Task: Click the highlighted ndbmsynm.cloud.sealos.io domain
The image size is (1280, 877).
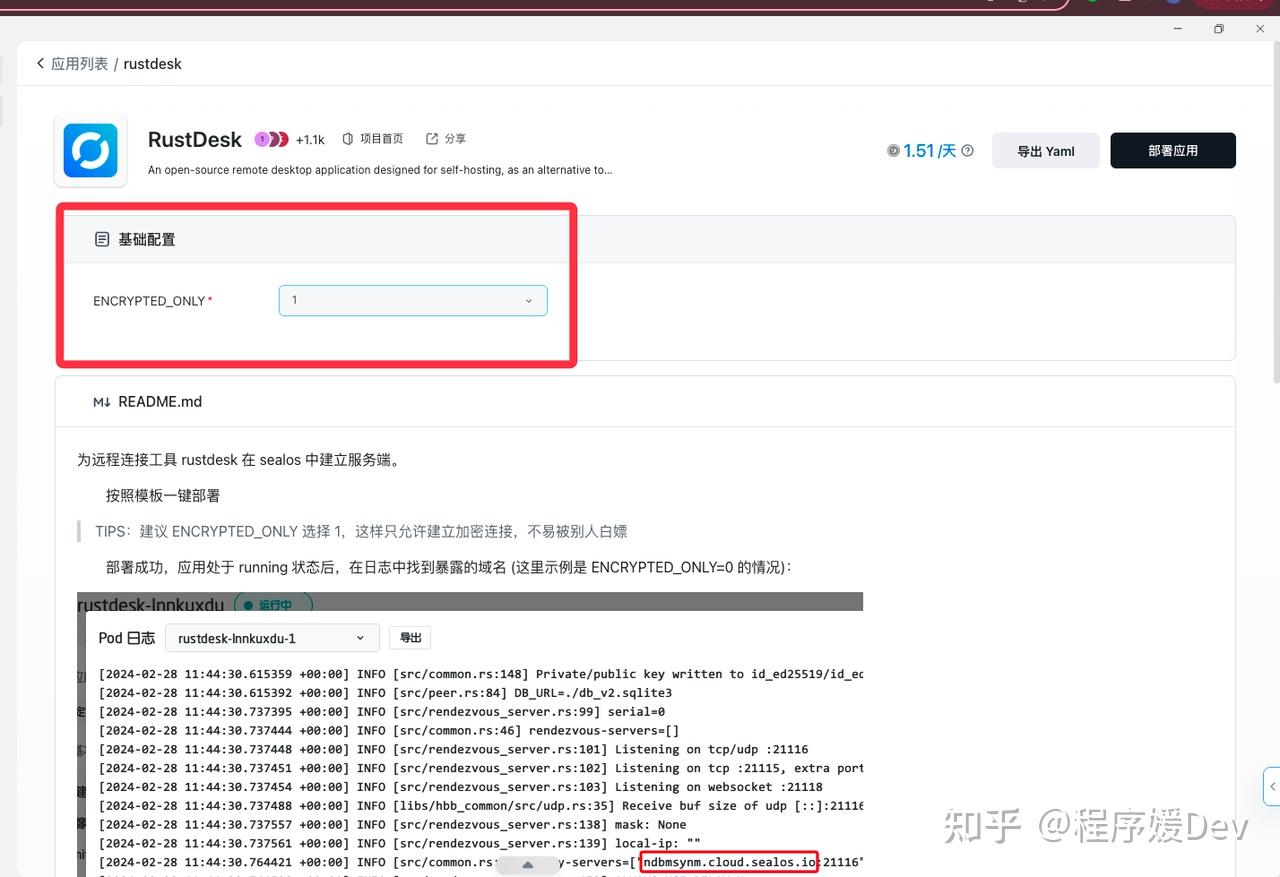Action: 727,861
